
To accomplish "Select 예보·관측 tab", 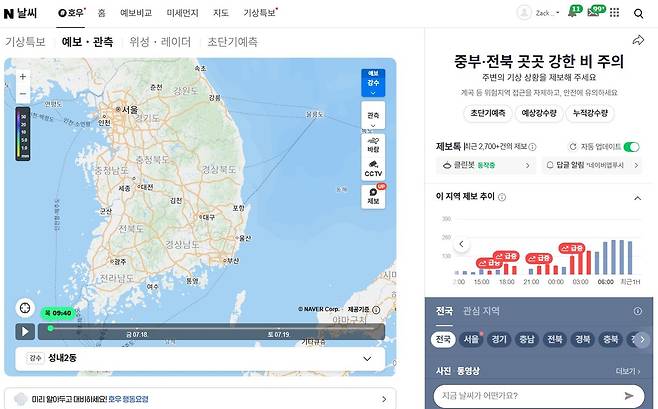I will pos(87,42).
